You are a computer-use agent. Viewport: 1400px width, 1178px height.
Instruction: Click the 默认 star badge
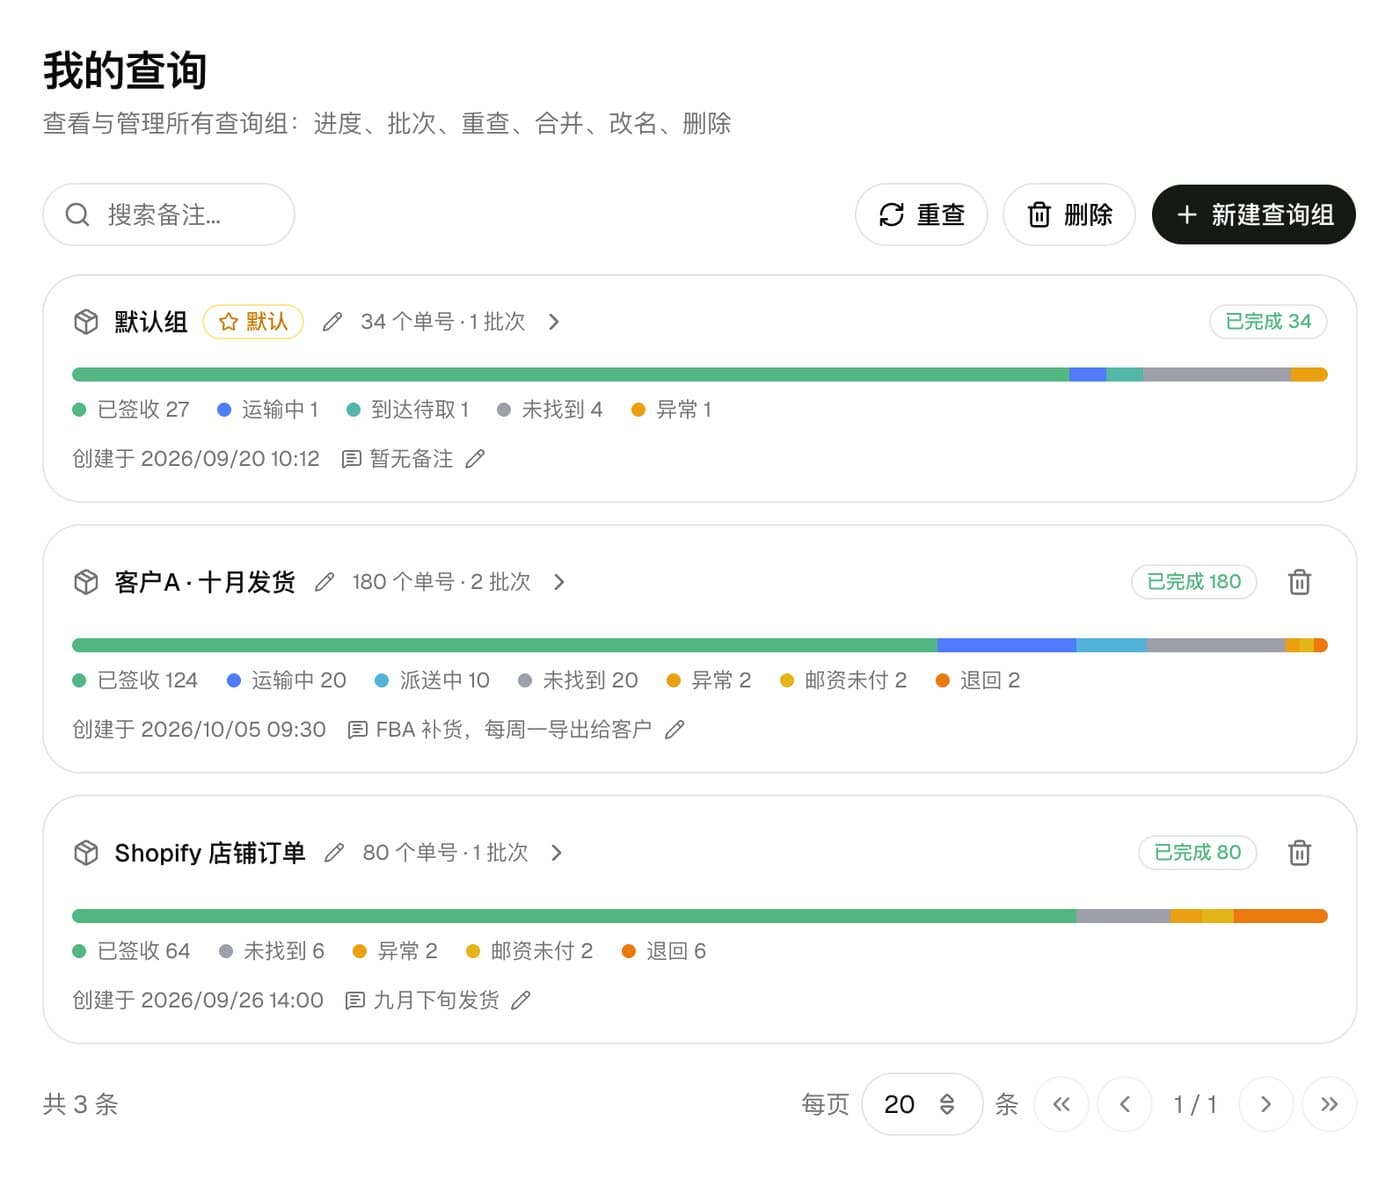pos(253,322)
